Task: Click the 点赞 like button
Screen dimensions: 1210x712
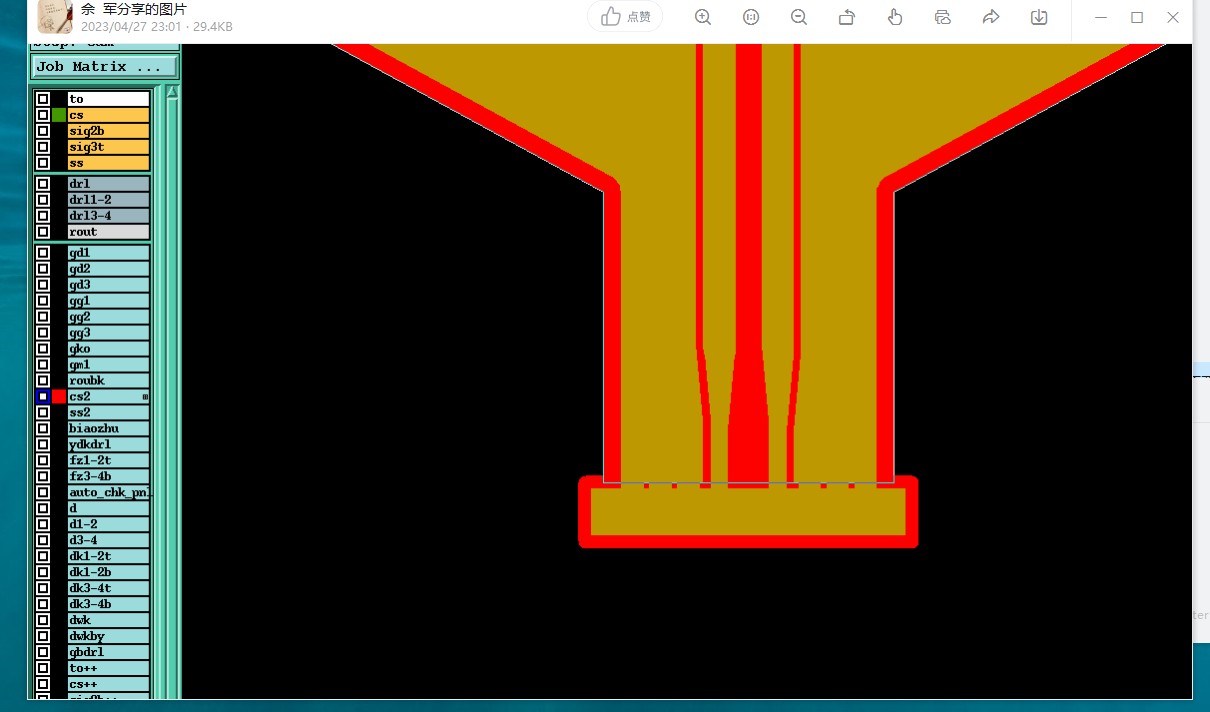Action: (626, 17)
